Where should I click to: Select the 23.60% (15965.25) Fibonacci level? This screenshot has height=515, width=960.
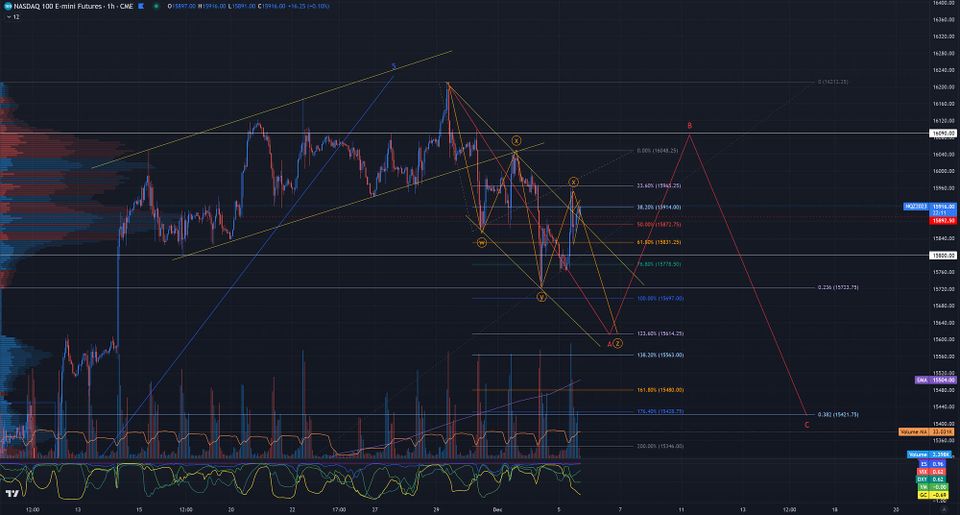click(659, 186)
